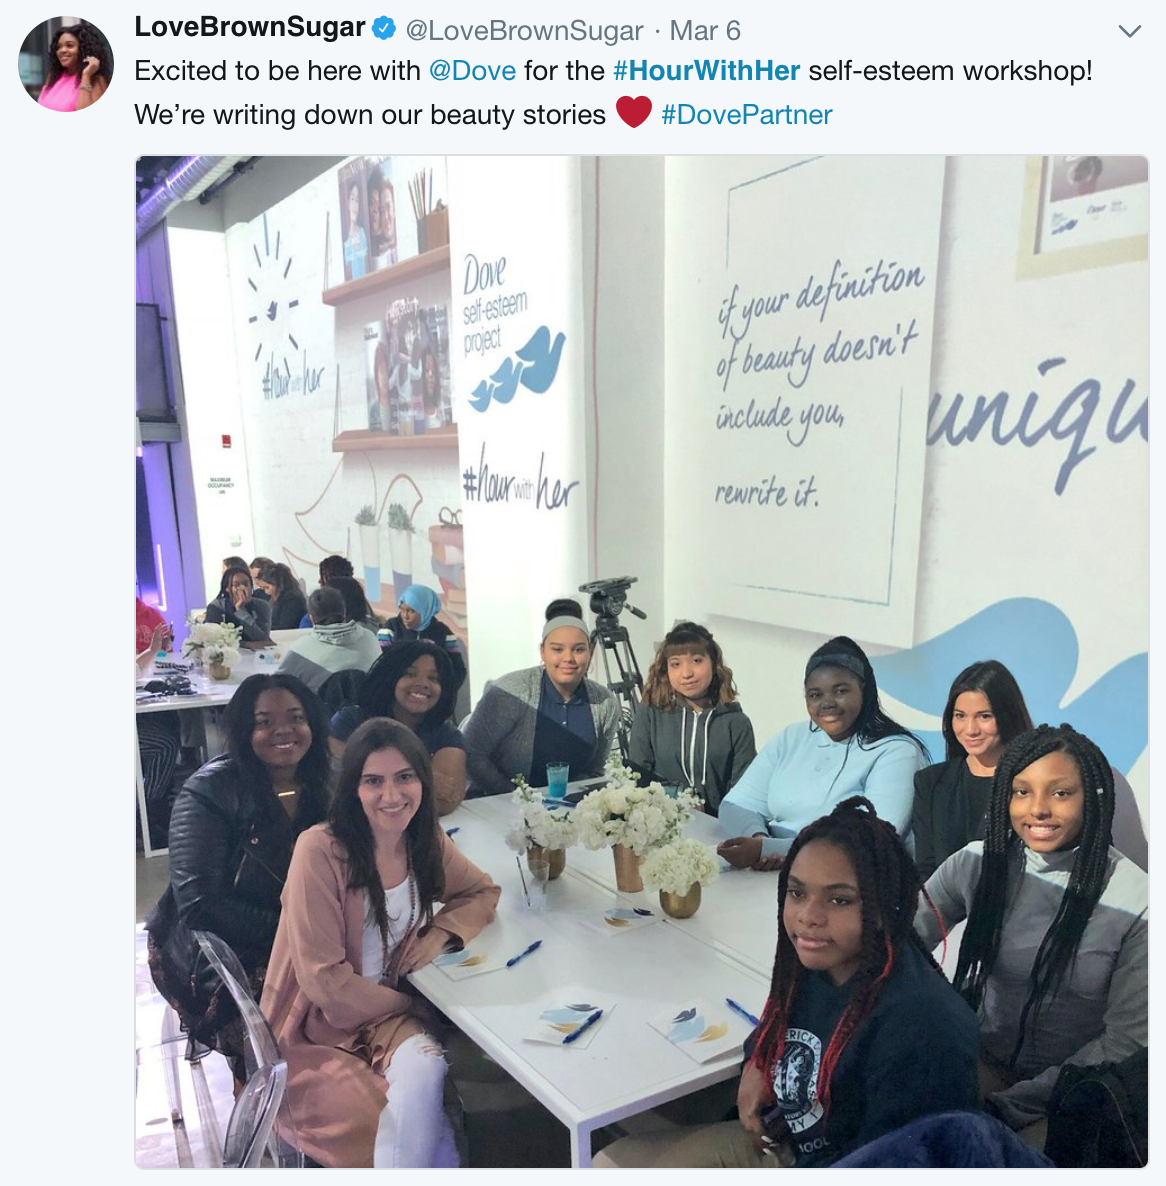The height and width of the screenshot is (1186, 1166).
Task: Open the LoveBrownSugar profile avatar
Action: click(66, 64)
